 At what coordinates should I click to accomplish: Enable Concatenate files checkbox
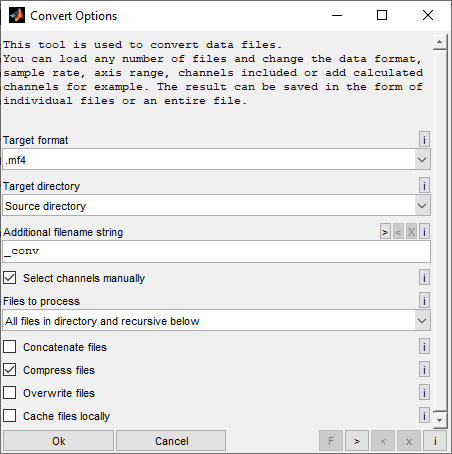(x=10, y=347)
